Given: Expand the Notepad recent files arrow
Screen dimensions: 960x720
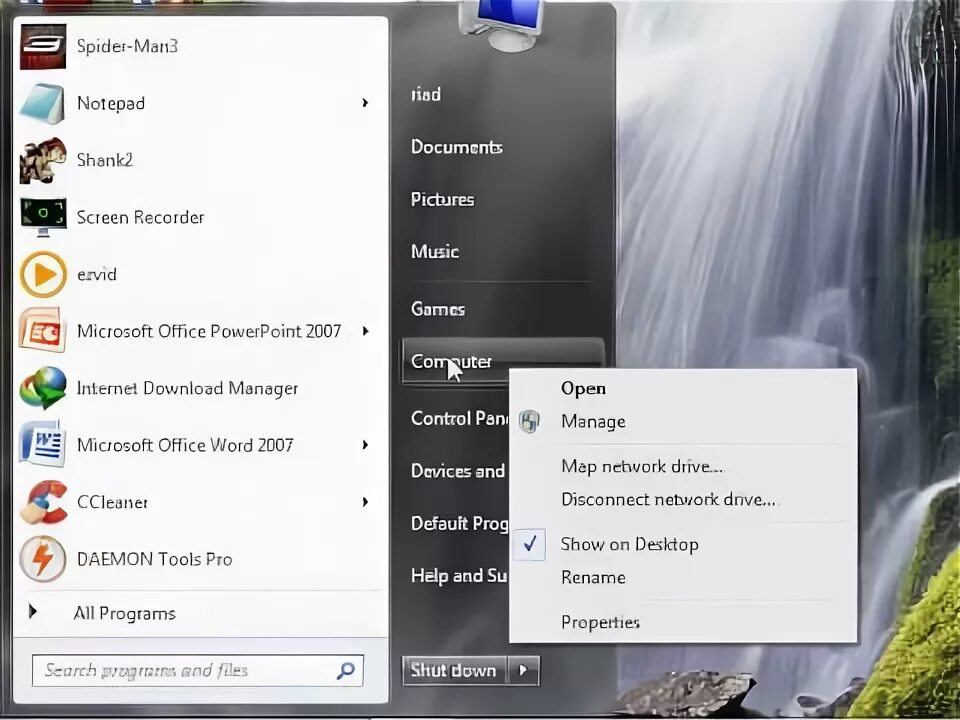Looking at the screenshot, I should tap(366, 103).
